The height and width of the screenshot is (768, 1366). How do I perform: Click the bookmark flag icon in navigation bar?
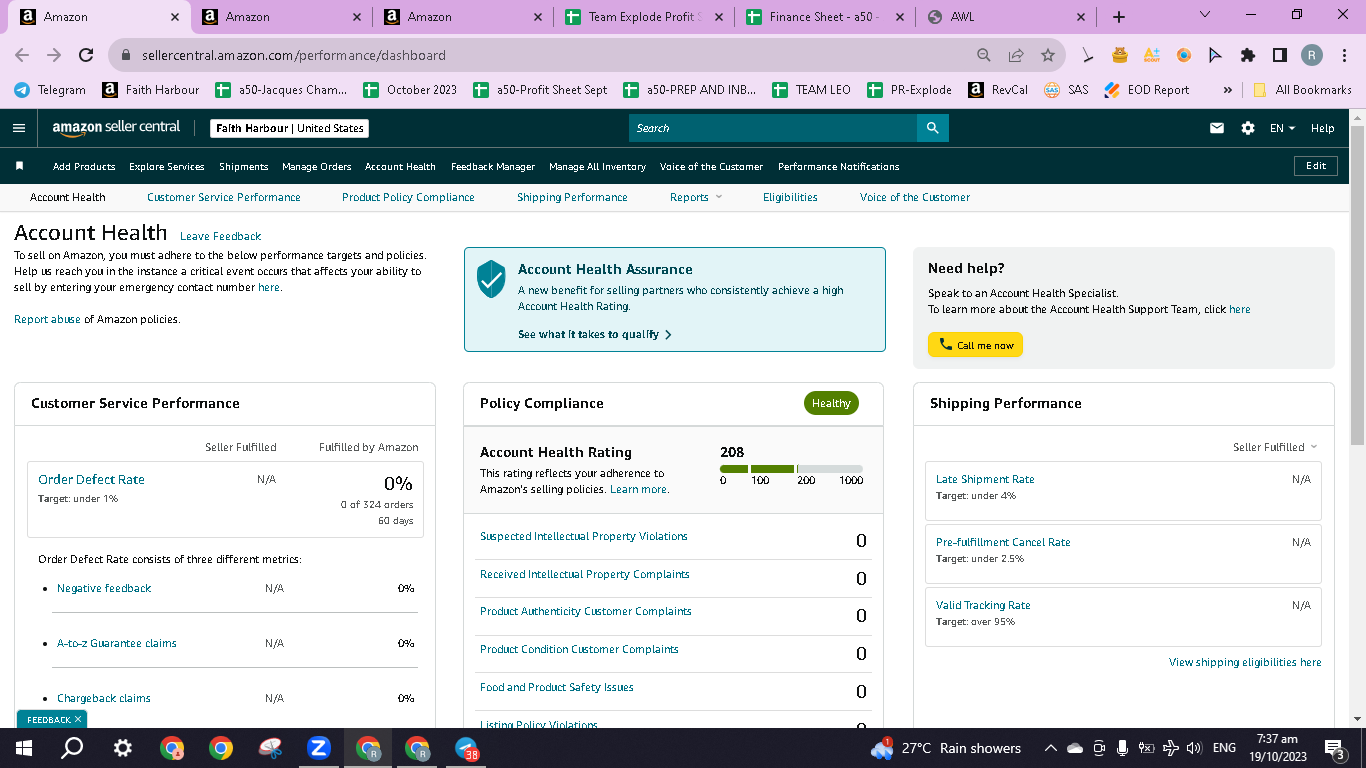coord(19,166)
